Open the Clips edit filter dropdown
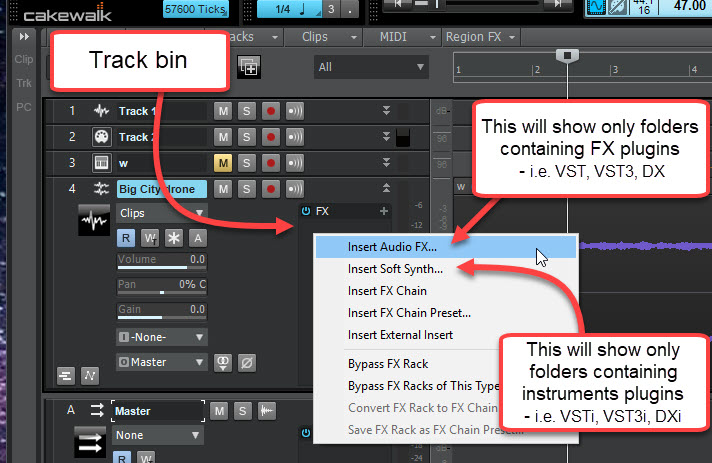The image size is (712, 463). (162, 213)
